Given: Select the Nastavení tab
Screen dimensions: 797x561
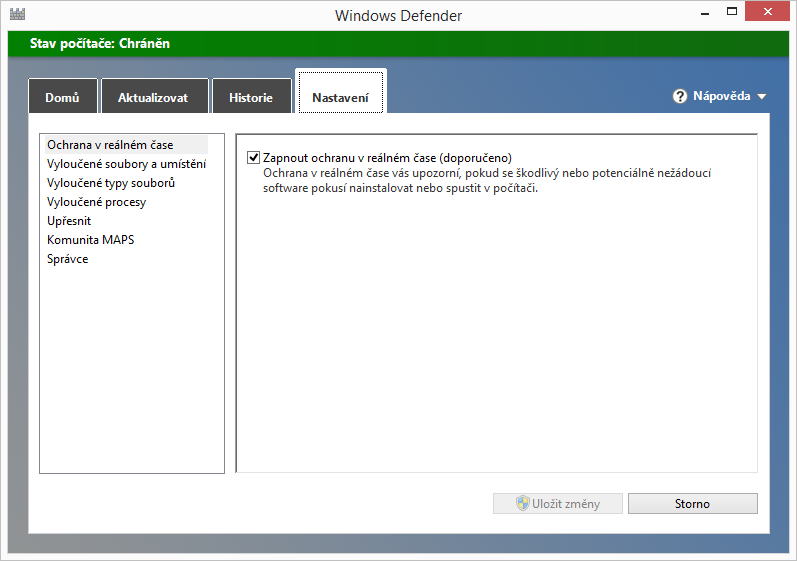Looking at the screenshot, I should [341, 92].
